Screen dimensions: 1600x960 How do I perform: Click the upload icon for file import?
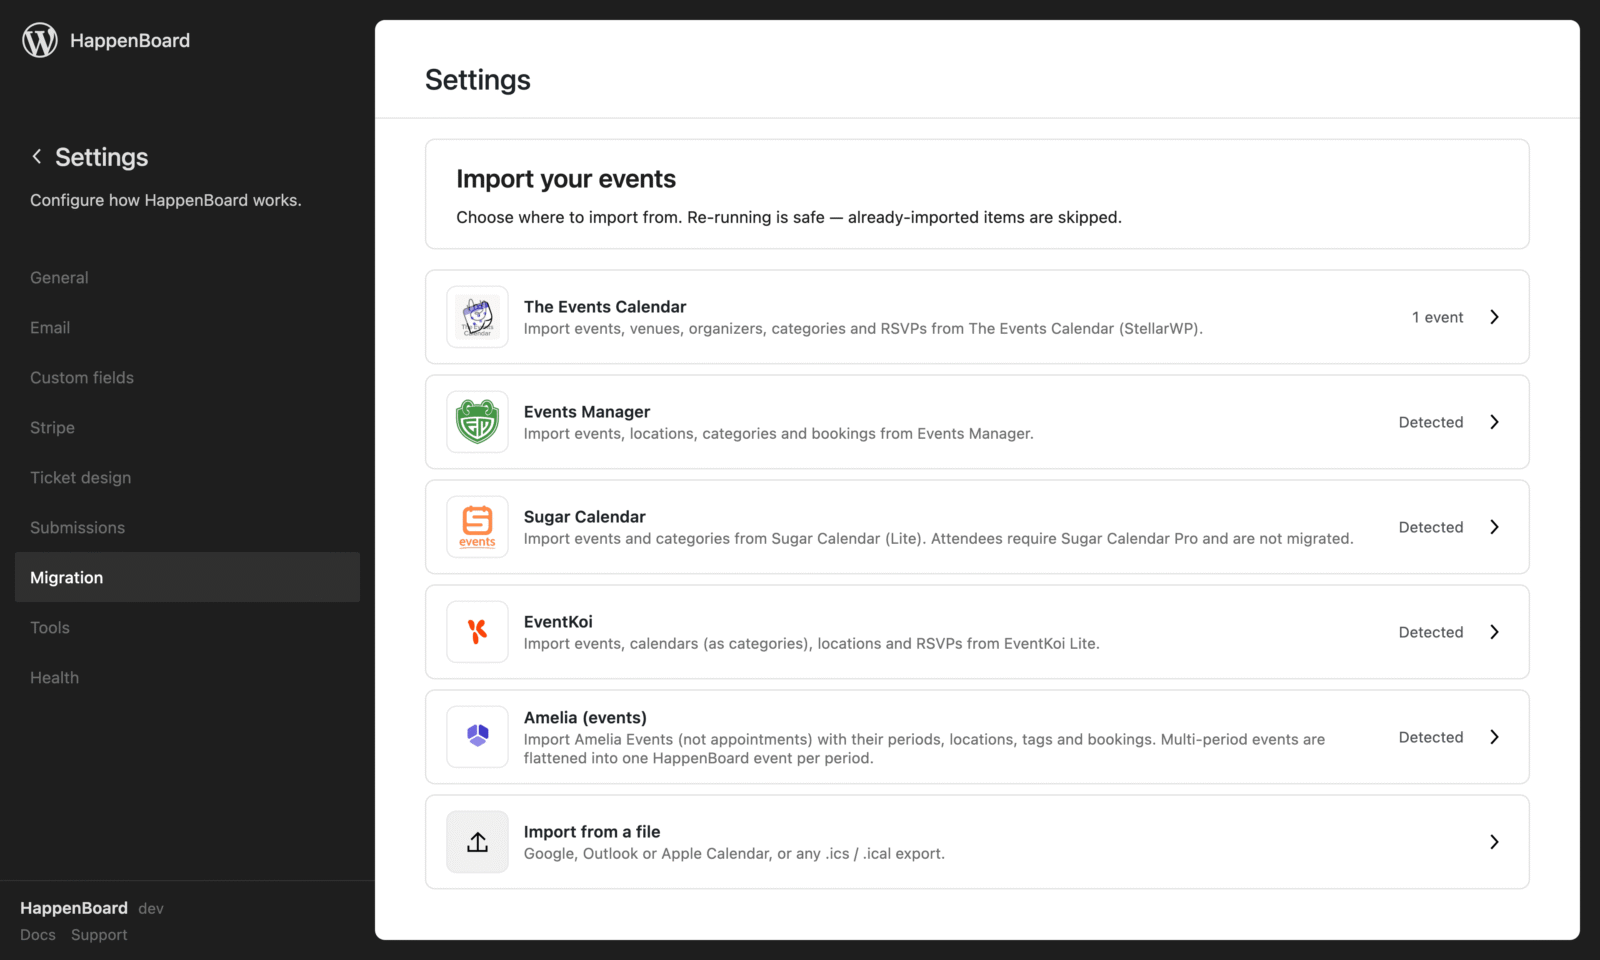pyautogui.click(x=477, y=842)
